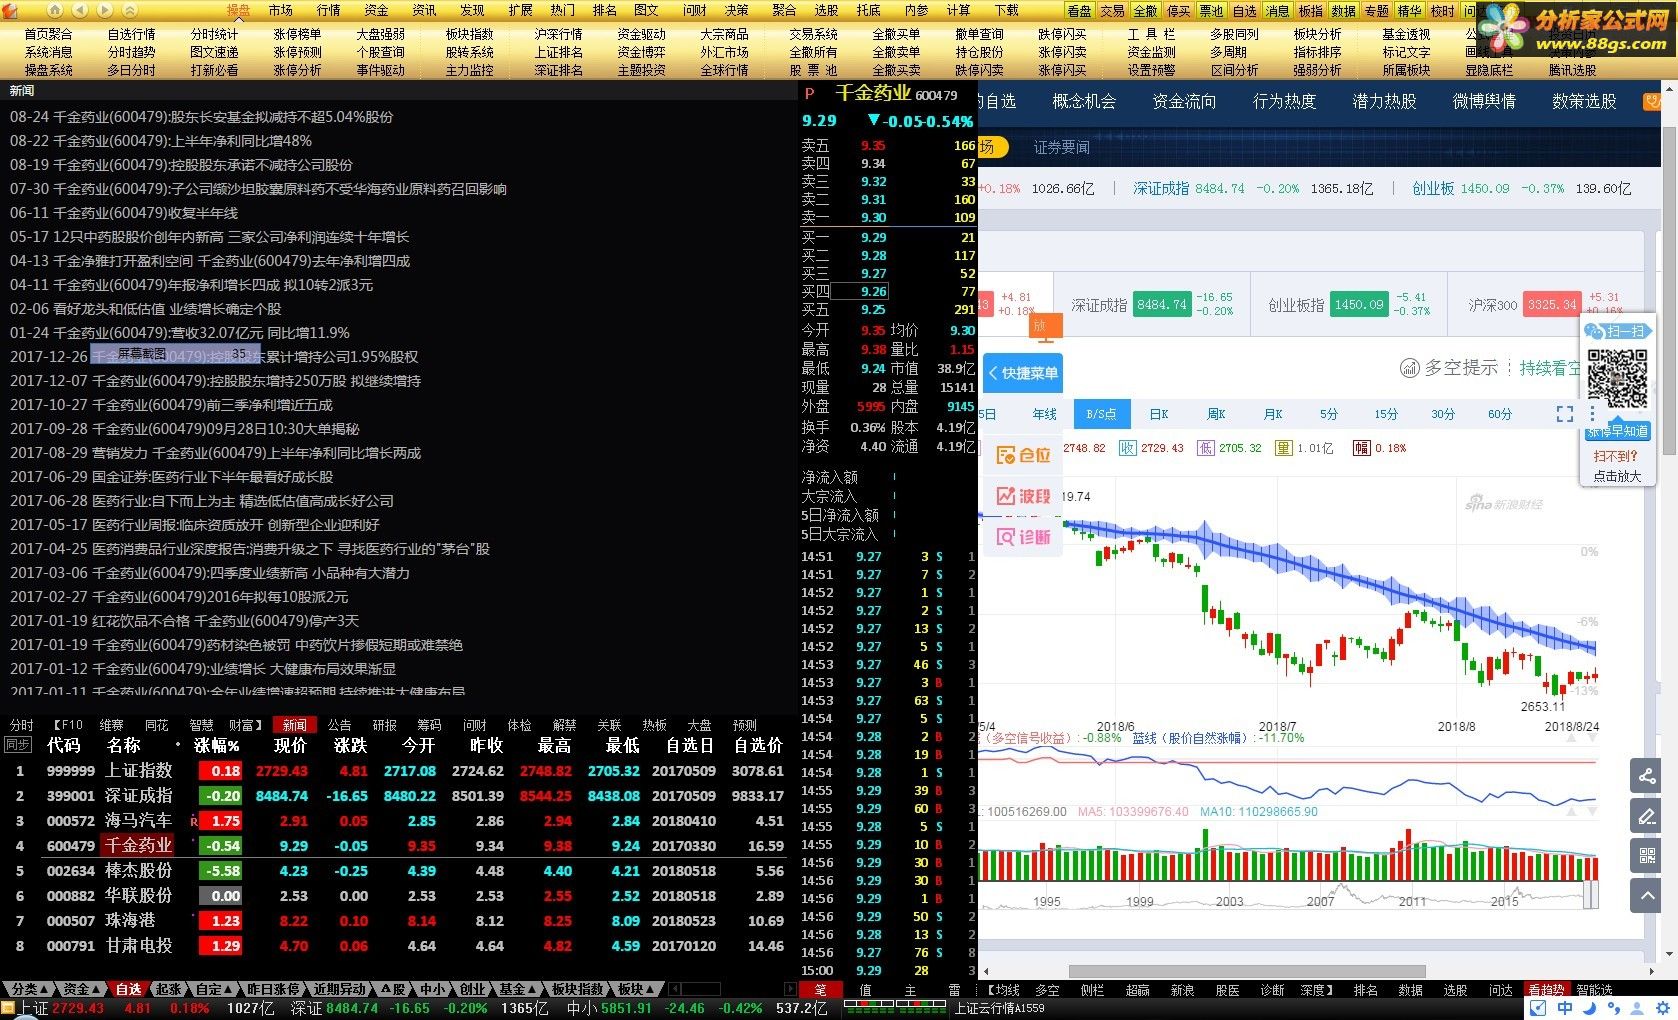
Task: Click the forward arrow icon at top
Action: click(105, 10)
